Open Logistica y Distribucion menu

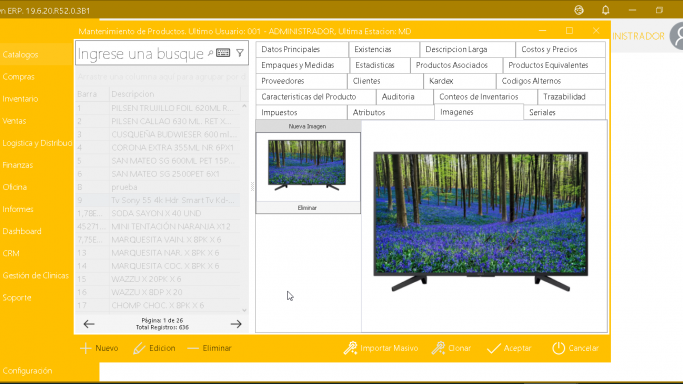37,143
